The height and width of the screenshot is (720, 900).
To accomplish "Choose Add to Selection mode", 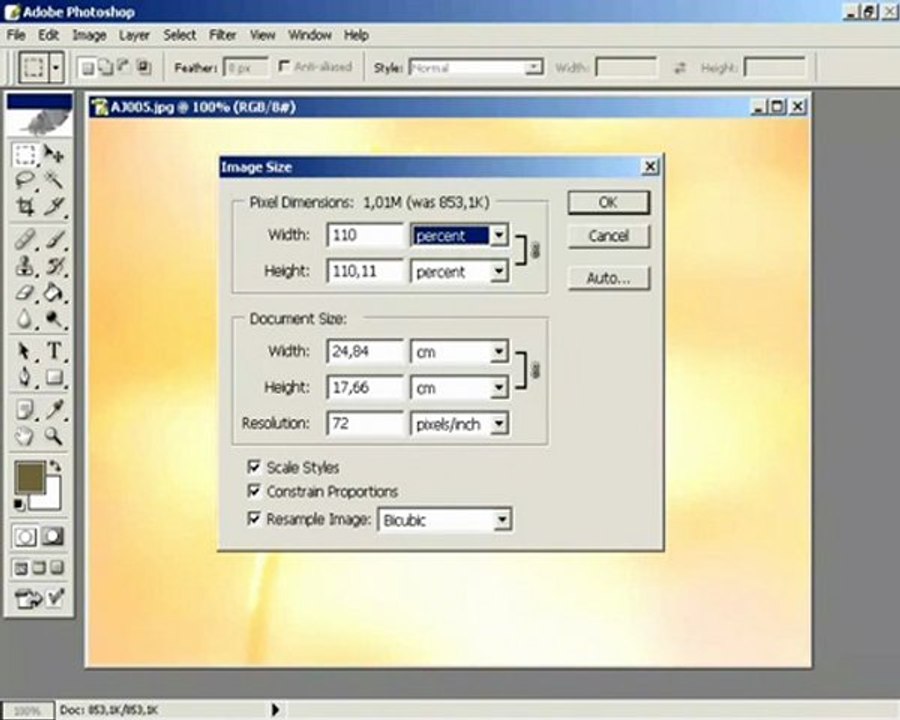I will pos(106,68).
